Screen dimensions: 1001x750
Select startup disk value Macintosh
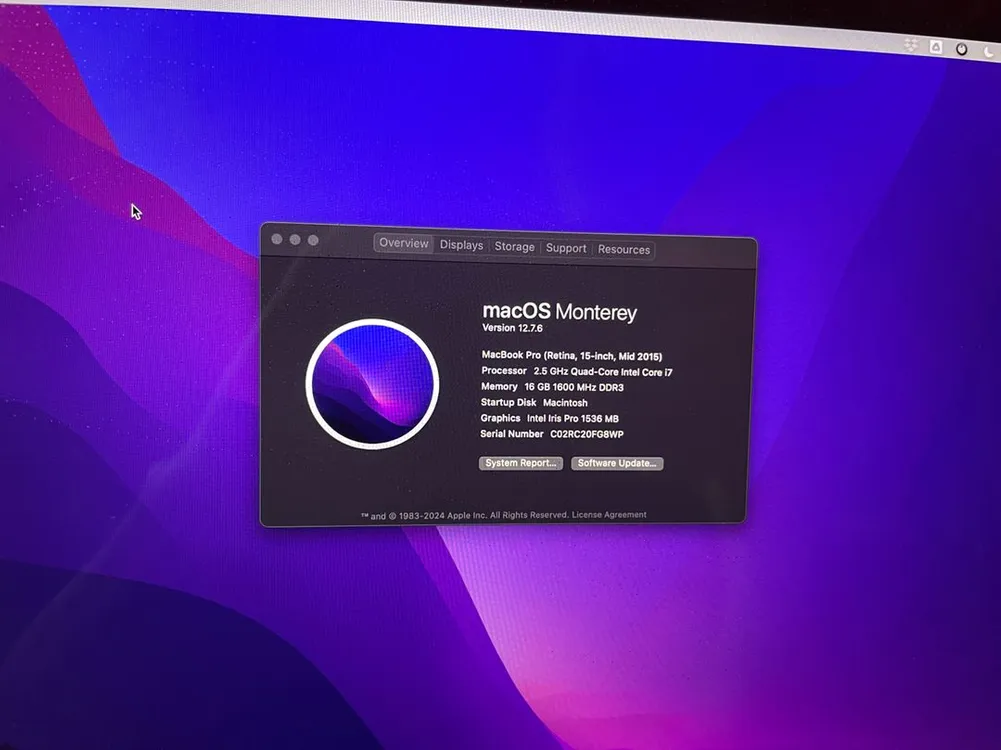(565, 403)
